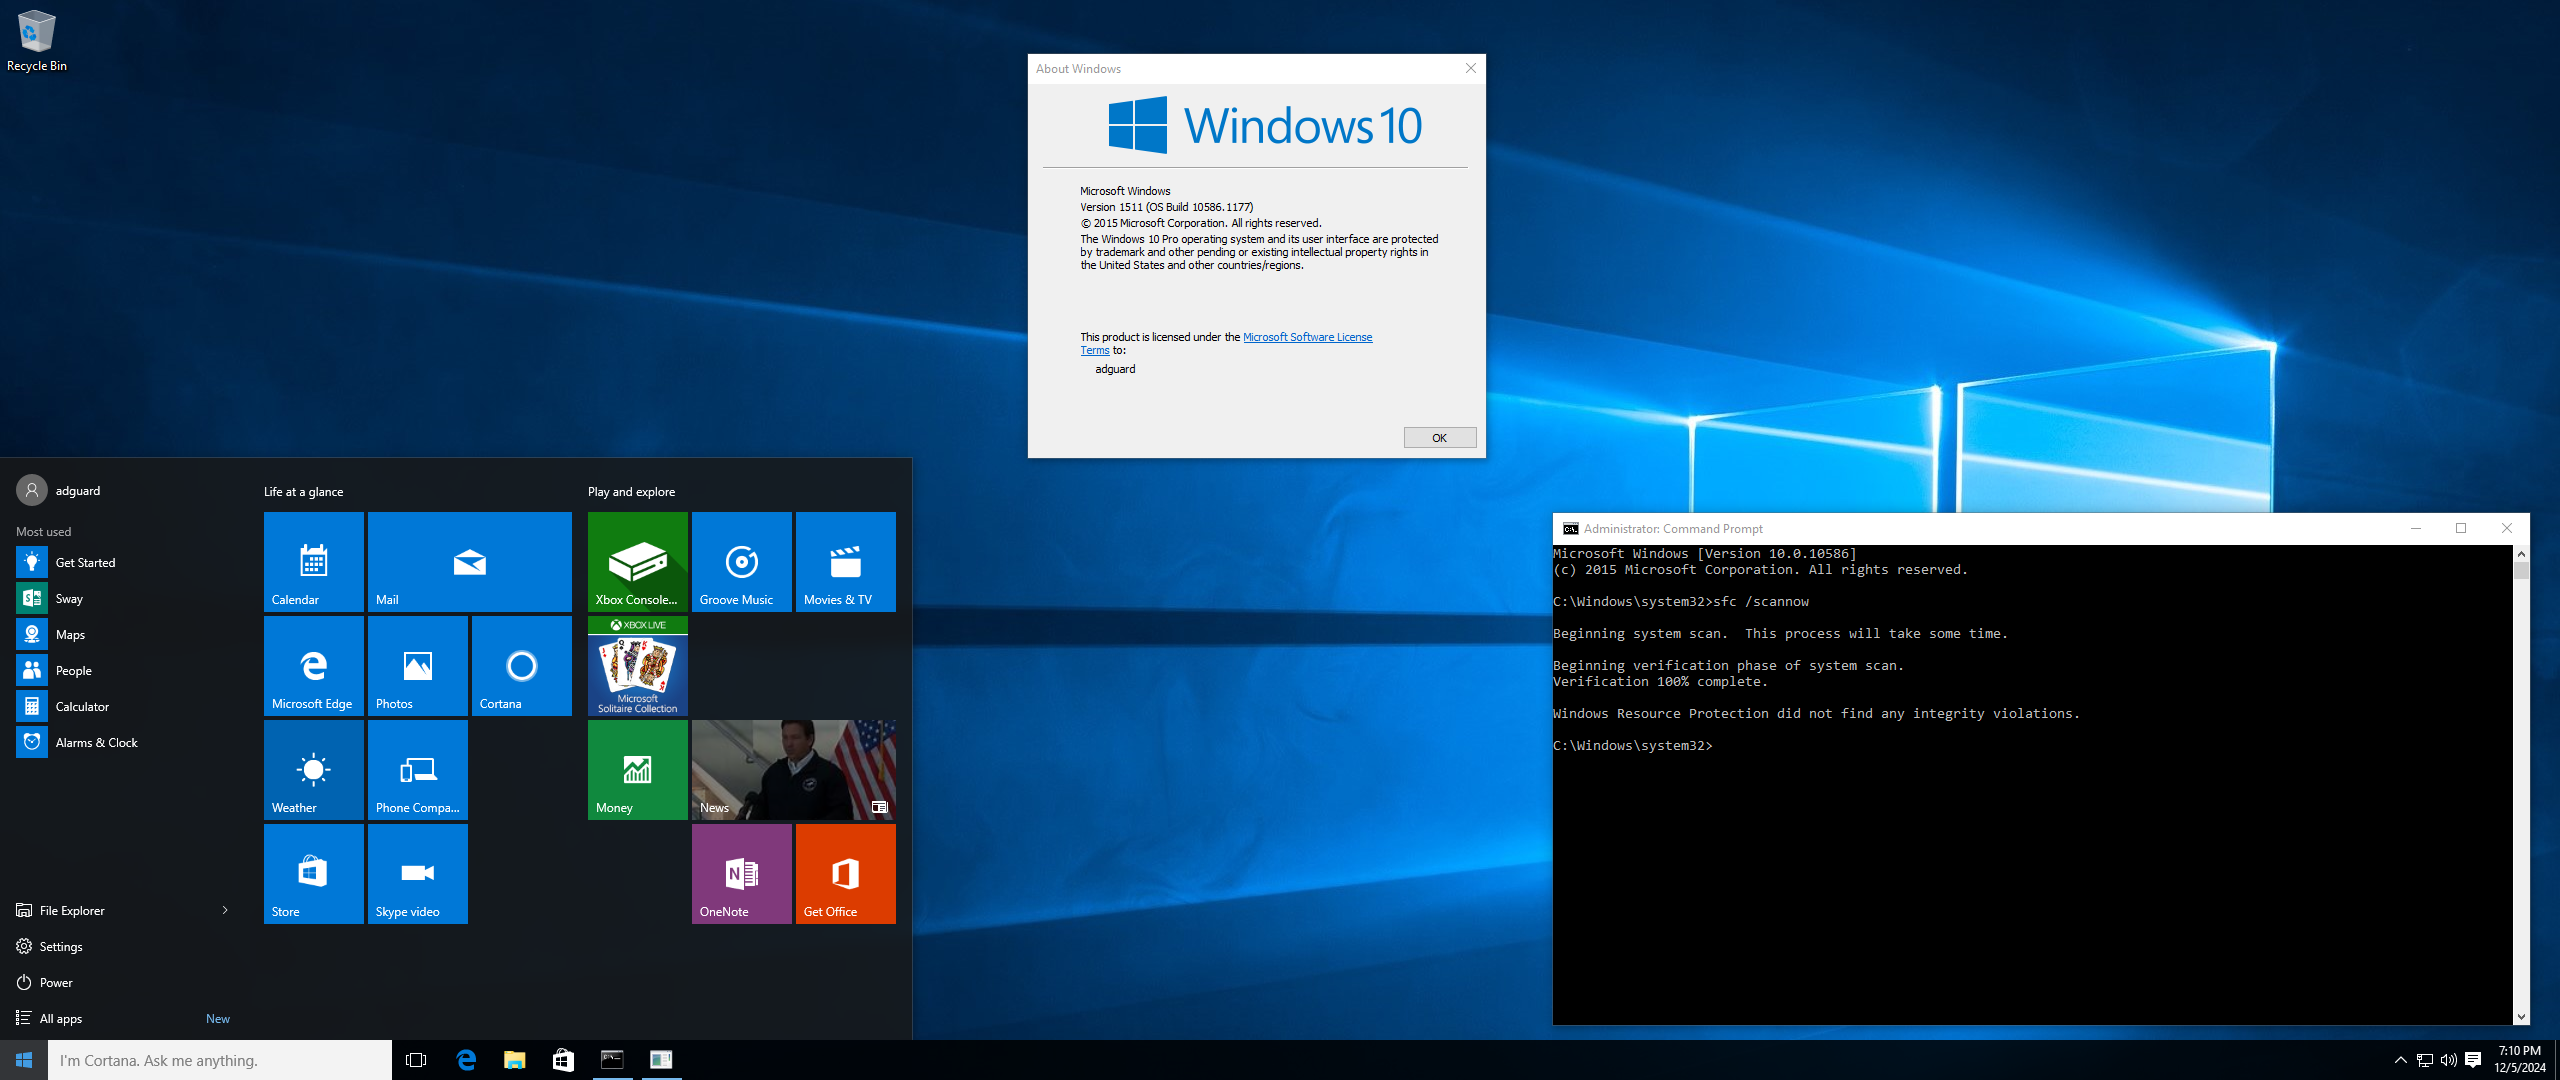Open People from Most used list

click(x=124, y=671)
